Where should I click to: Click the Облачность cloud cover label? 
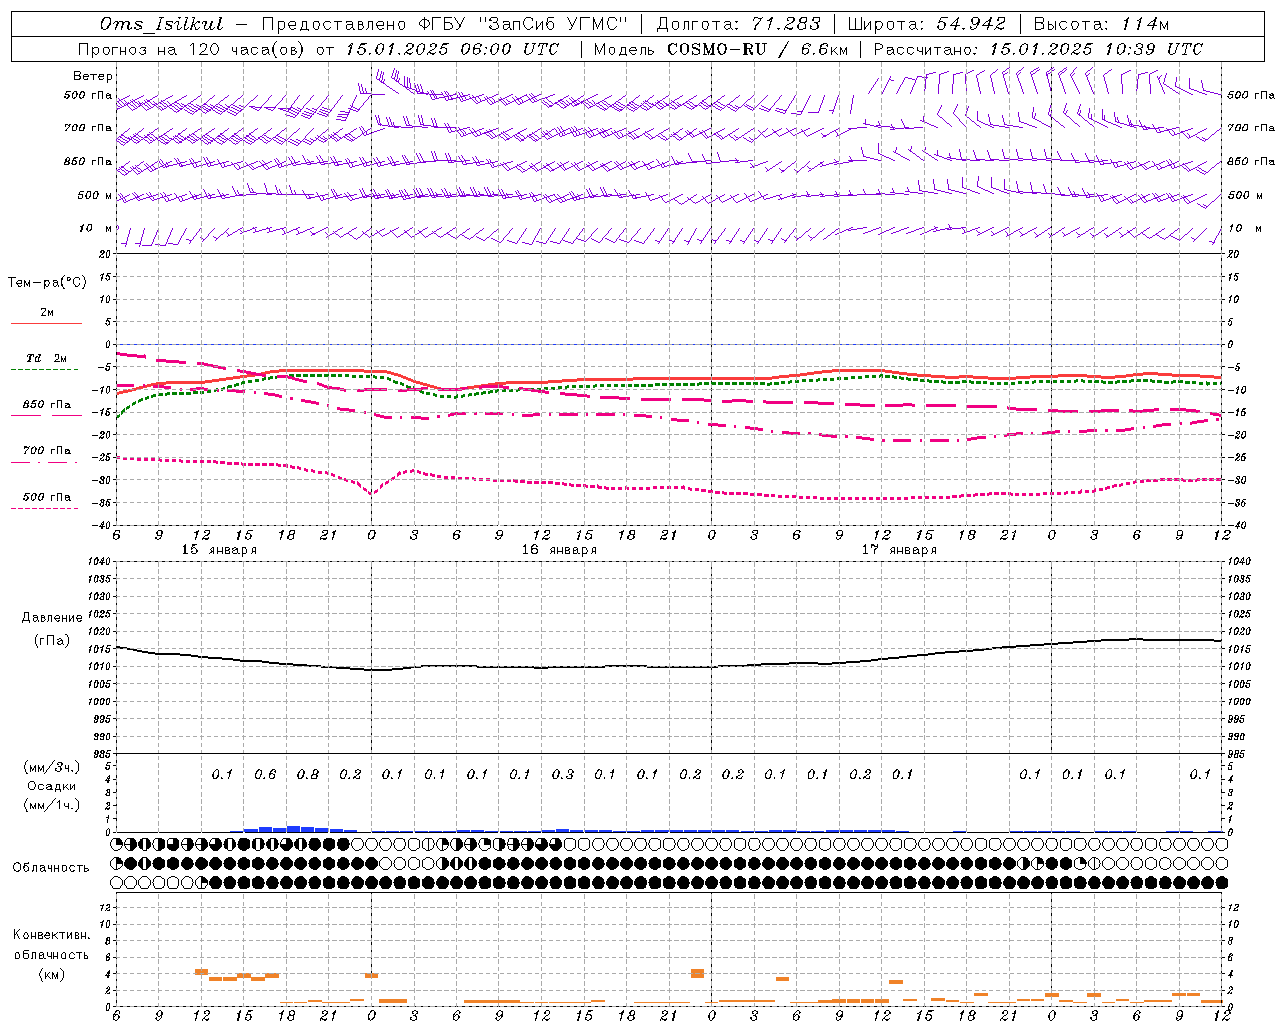click(x=51, y=867)
